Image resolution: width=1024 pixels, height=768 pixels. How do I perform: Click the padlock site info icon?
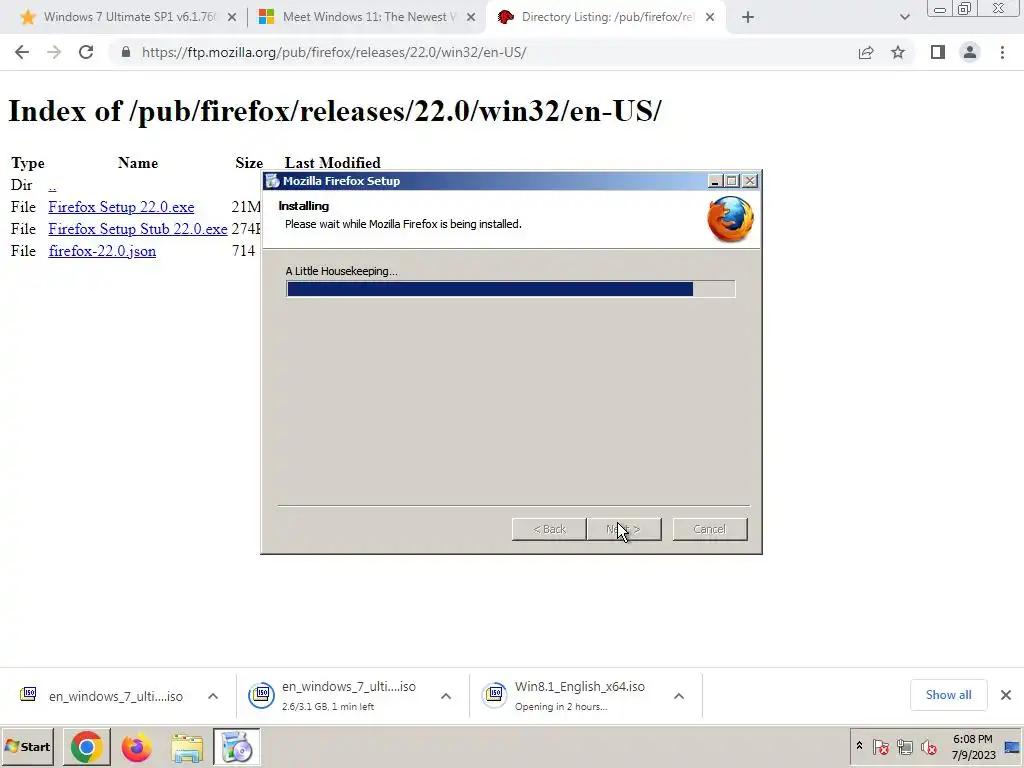(126, 52)
